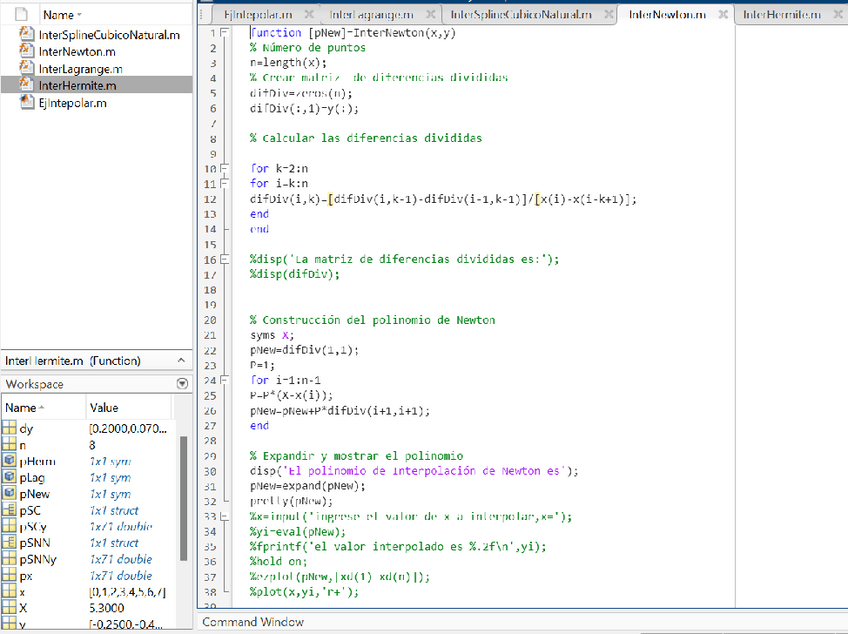Close the InterNewton.m editor tab
The image size is (848, 634).
[x=722, y=15]
